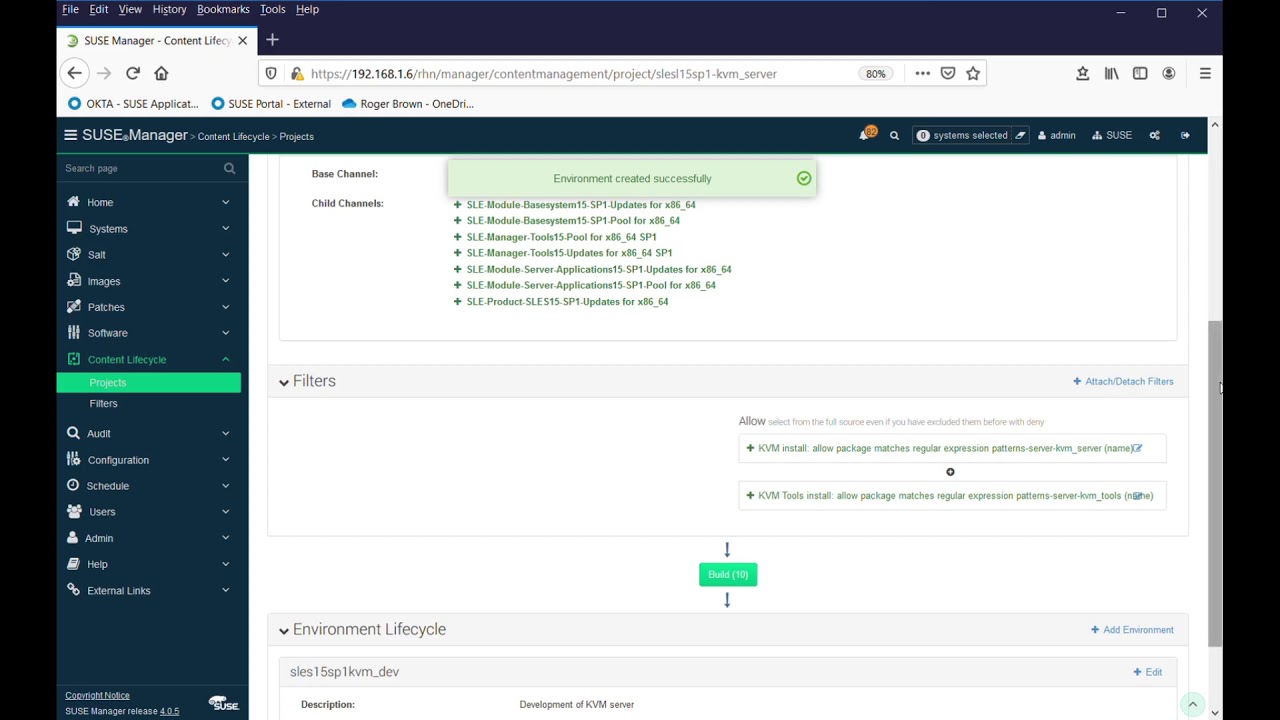The image size is (1280, 720).
Task: Click the Schedule clock icon in sidebar
Action: [x=73, y=485]
